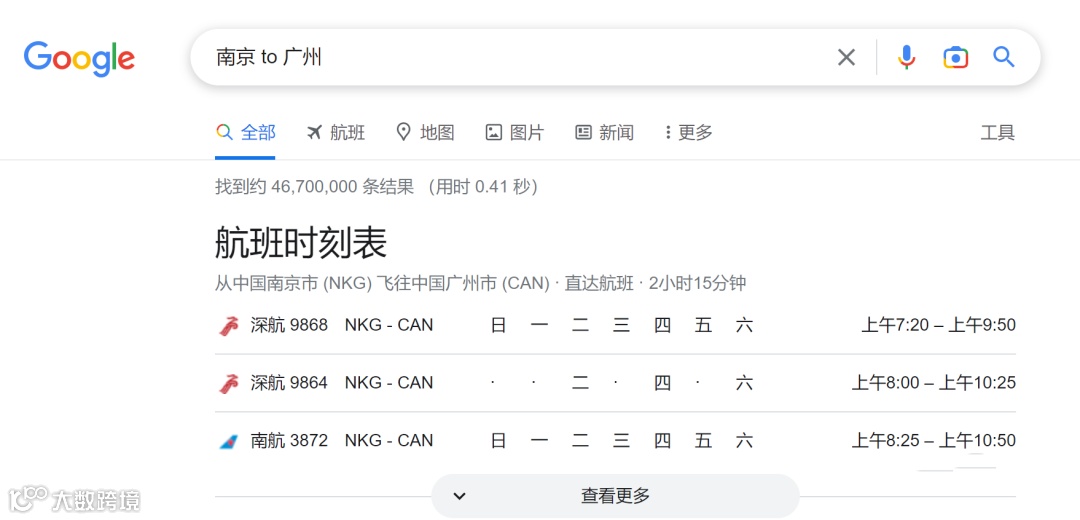The height and width of the screenshot is (520, 1080).
Task: Click time 上午8:25 – 上午10:50
Action: click(933, 440)
